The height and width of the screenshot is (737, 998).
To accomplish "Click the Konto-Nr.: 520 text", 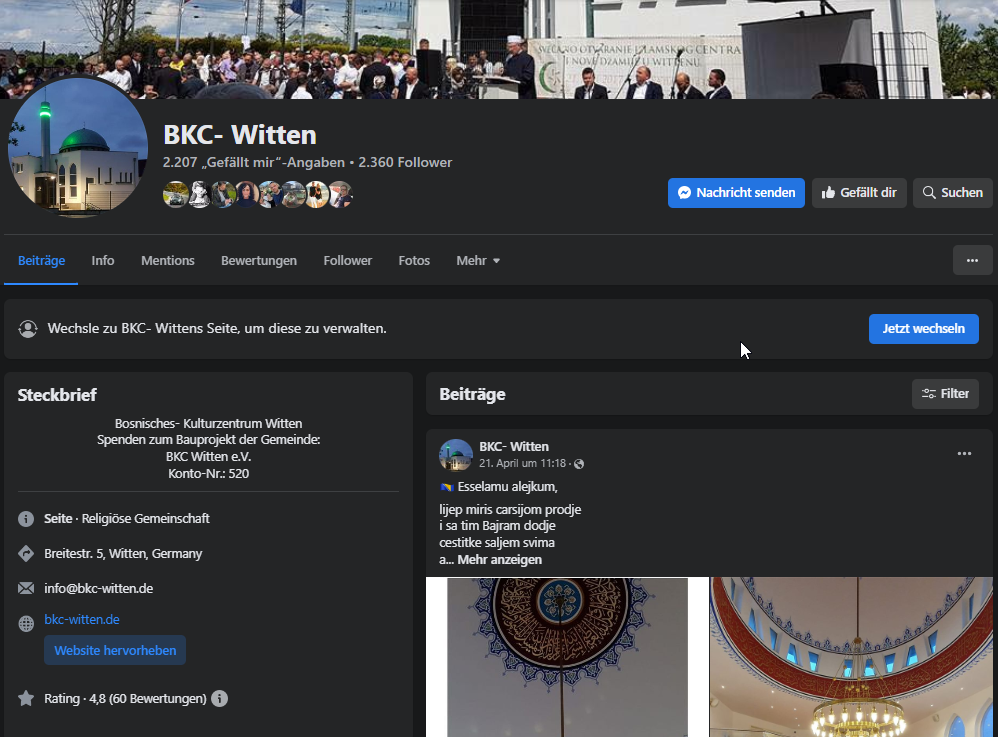I will coord(208,474).
